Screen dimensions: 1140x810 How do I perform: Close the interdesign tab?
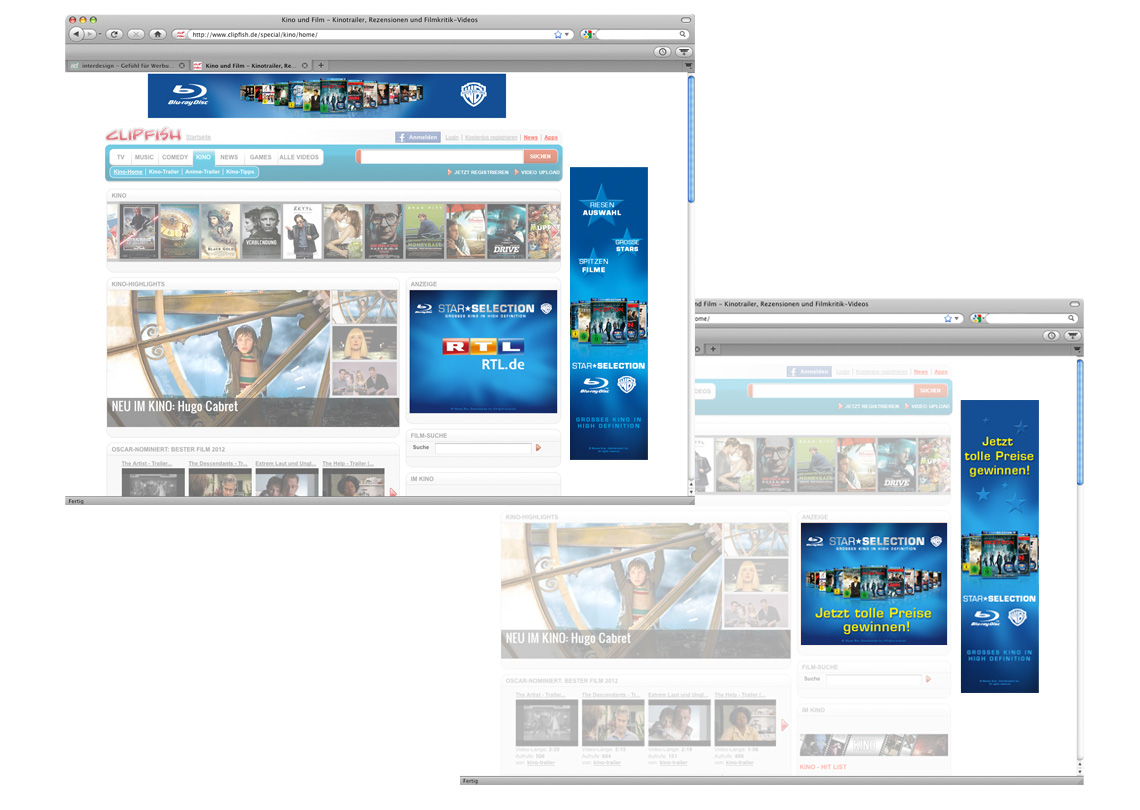(x=181, y=65)
